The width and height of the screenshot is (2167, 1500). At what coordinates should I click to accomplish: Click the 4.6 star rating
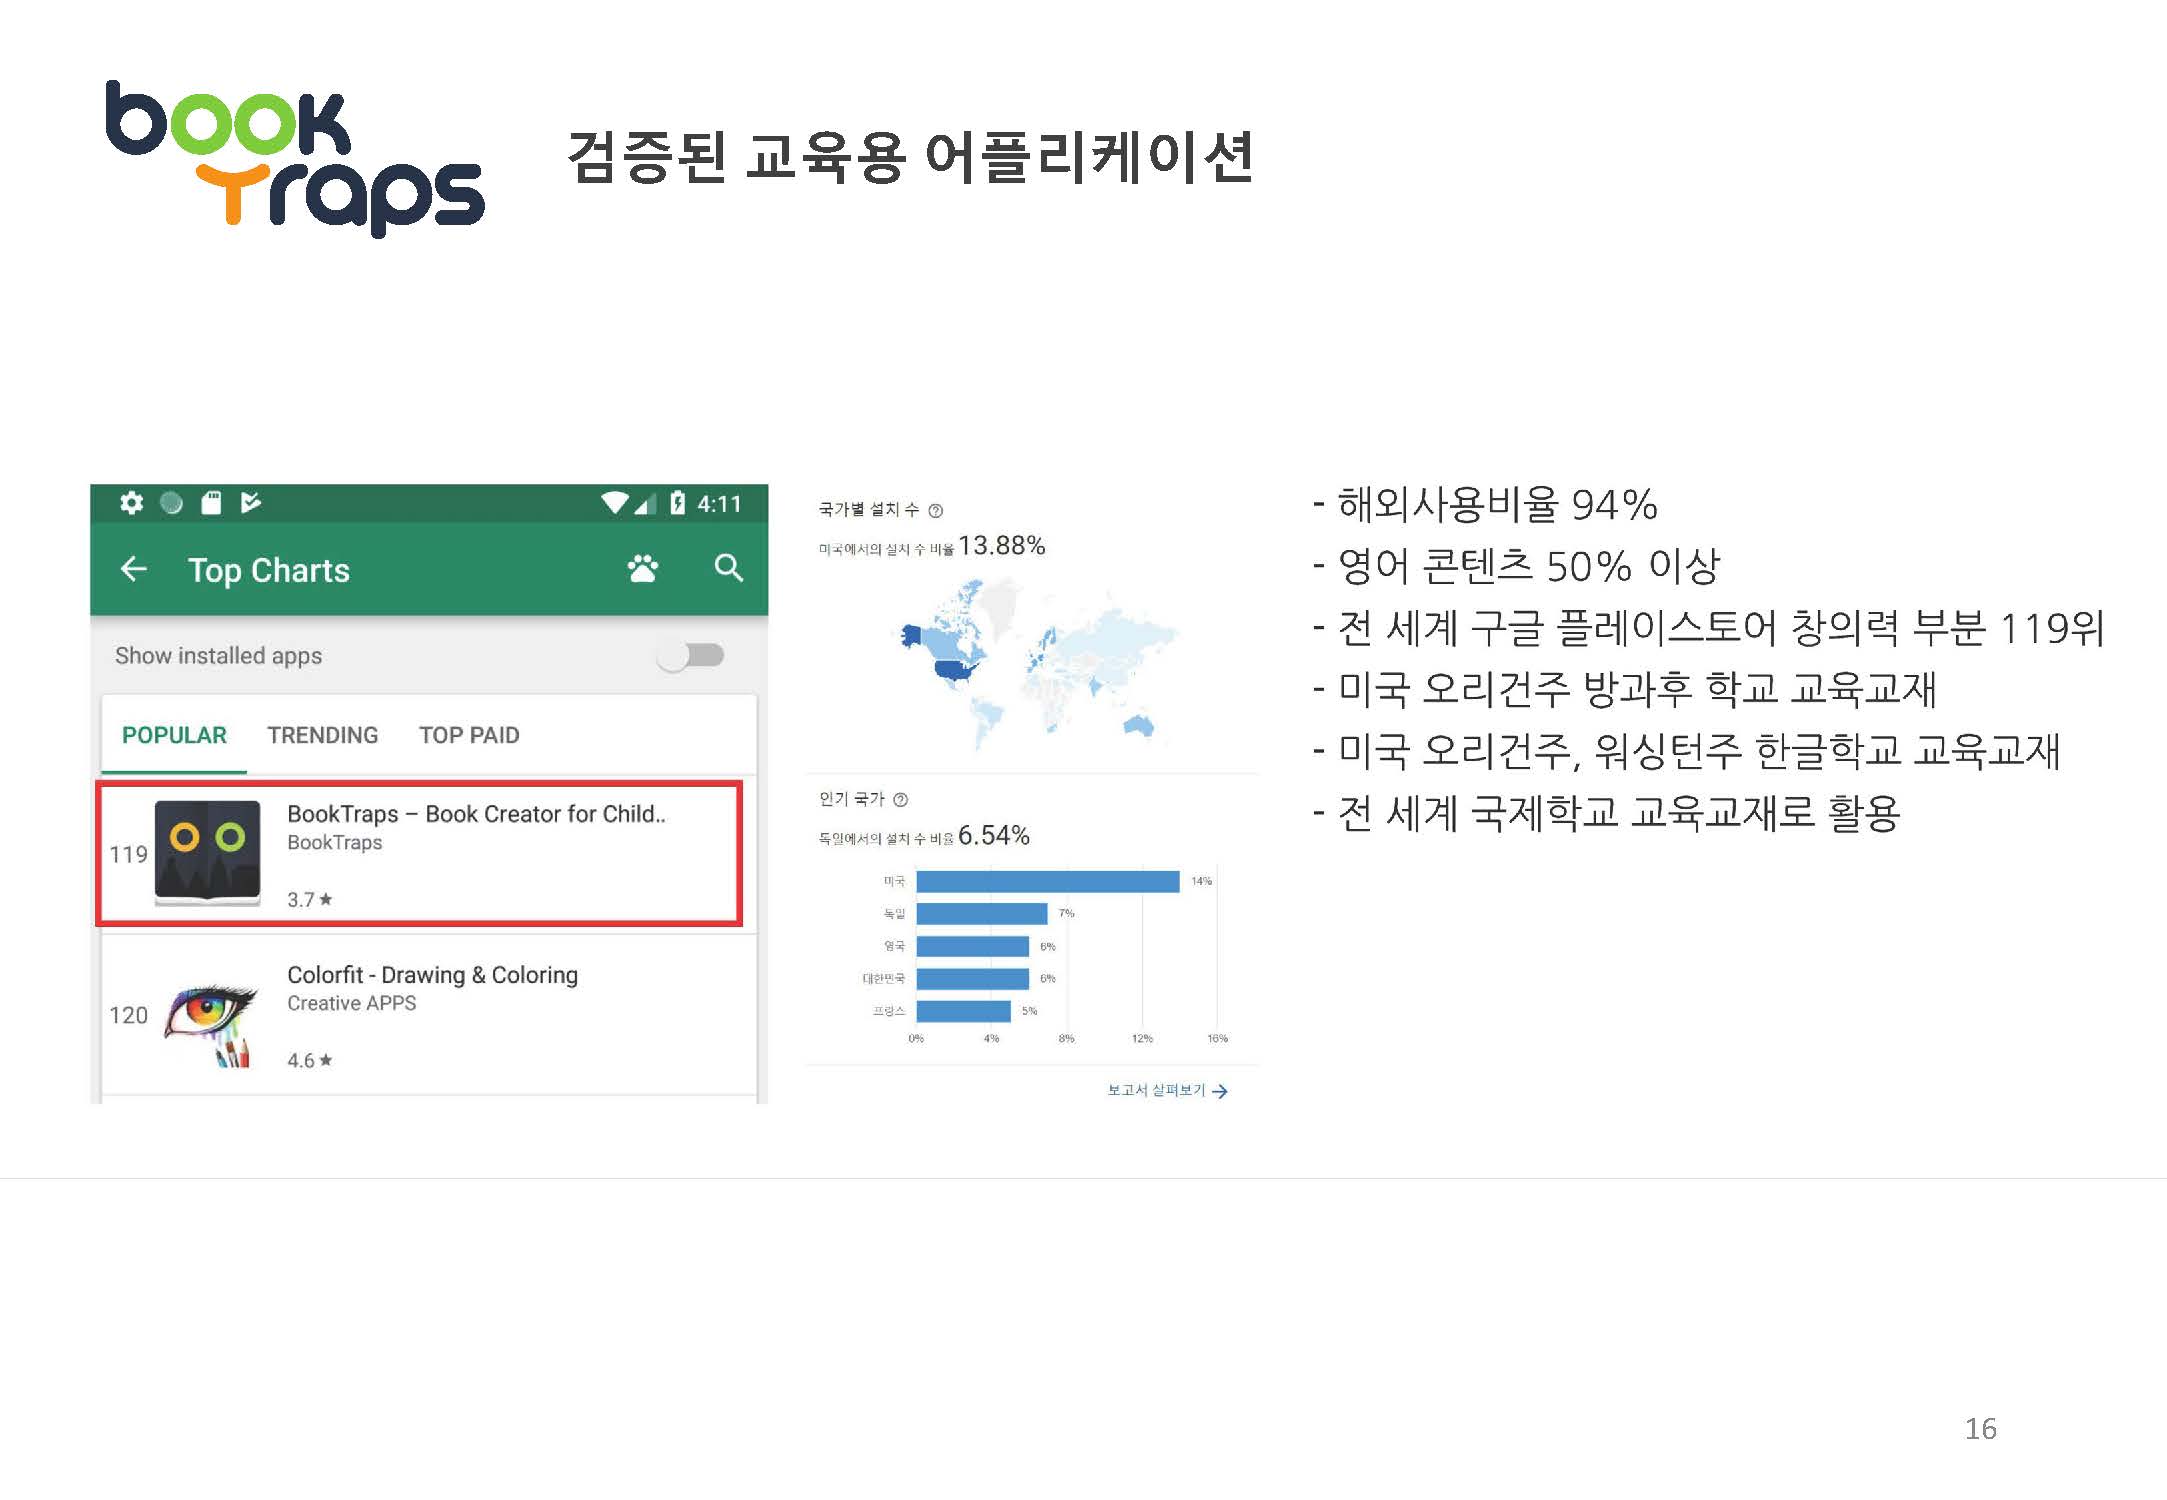point(310,1060)
